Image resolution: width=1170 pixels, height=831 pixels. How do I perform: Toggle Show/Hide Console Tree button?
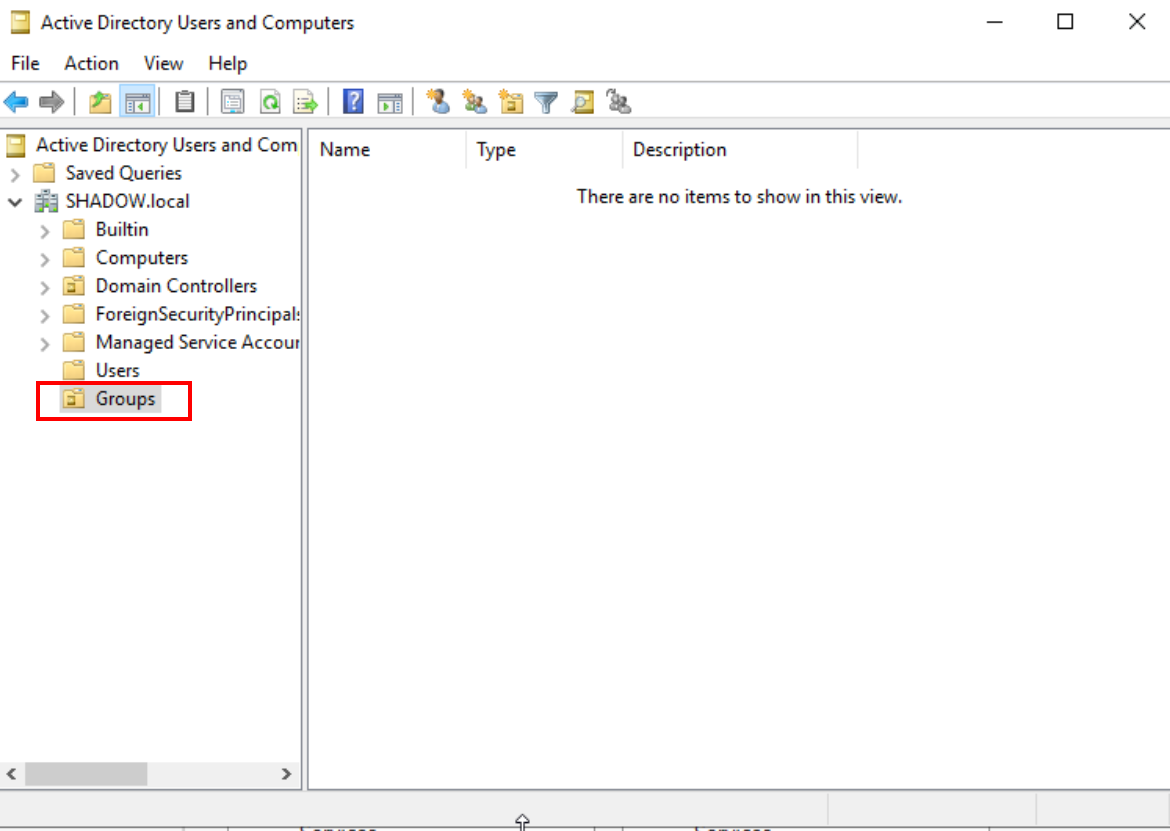[137, 102]
